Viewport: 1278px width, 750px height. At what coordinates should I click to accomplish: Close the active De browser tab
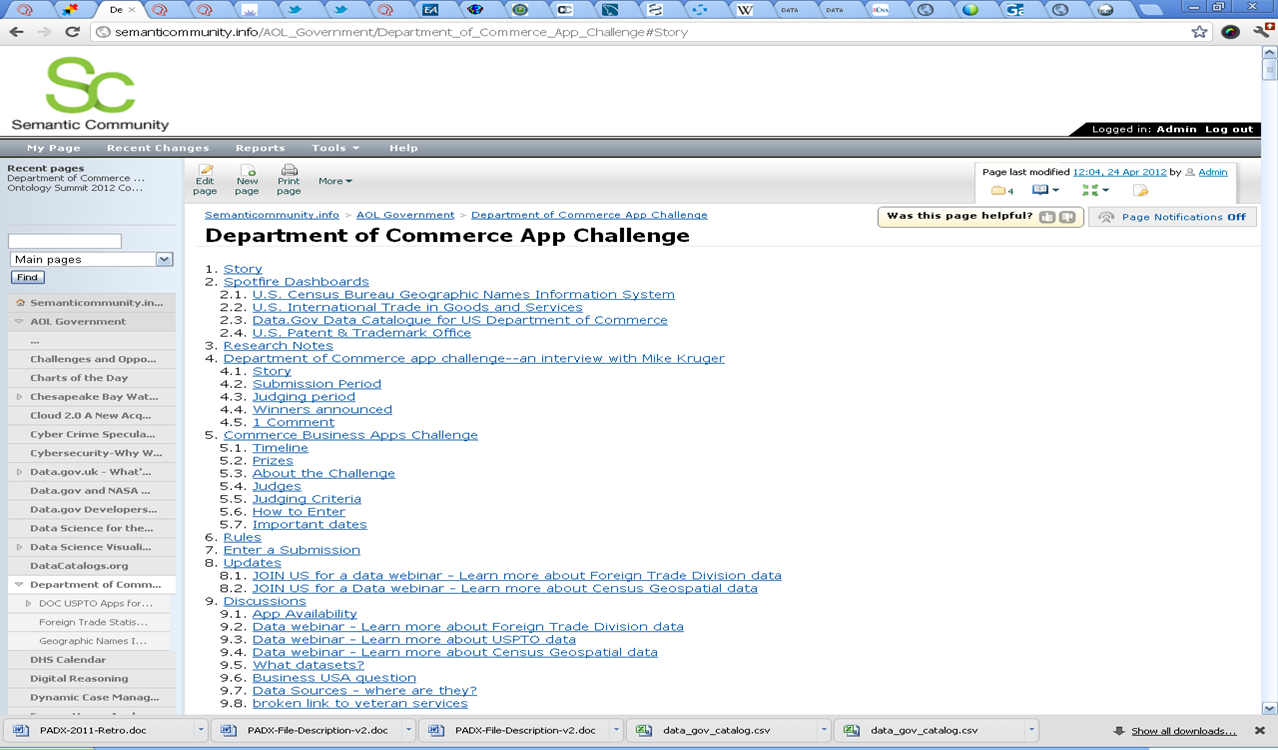[132, 10]
